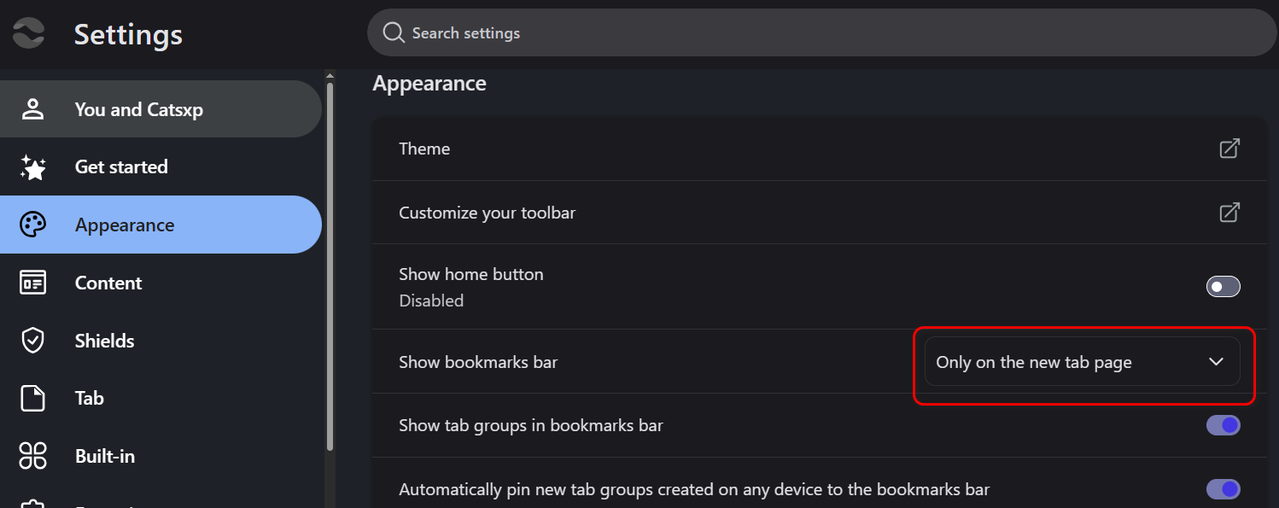Click the Get started sparkle icon
This screenshot has width=1279, height=508.
(x=33, y=167)
